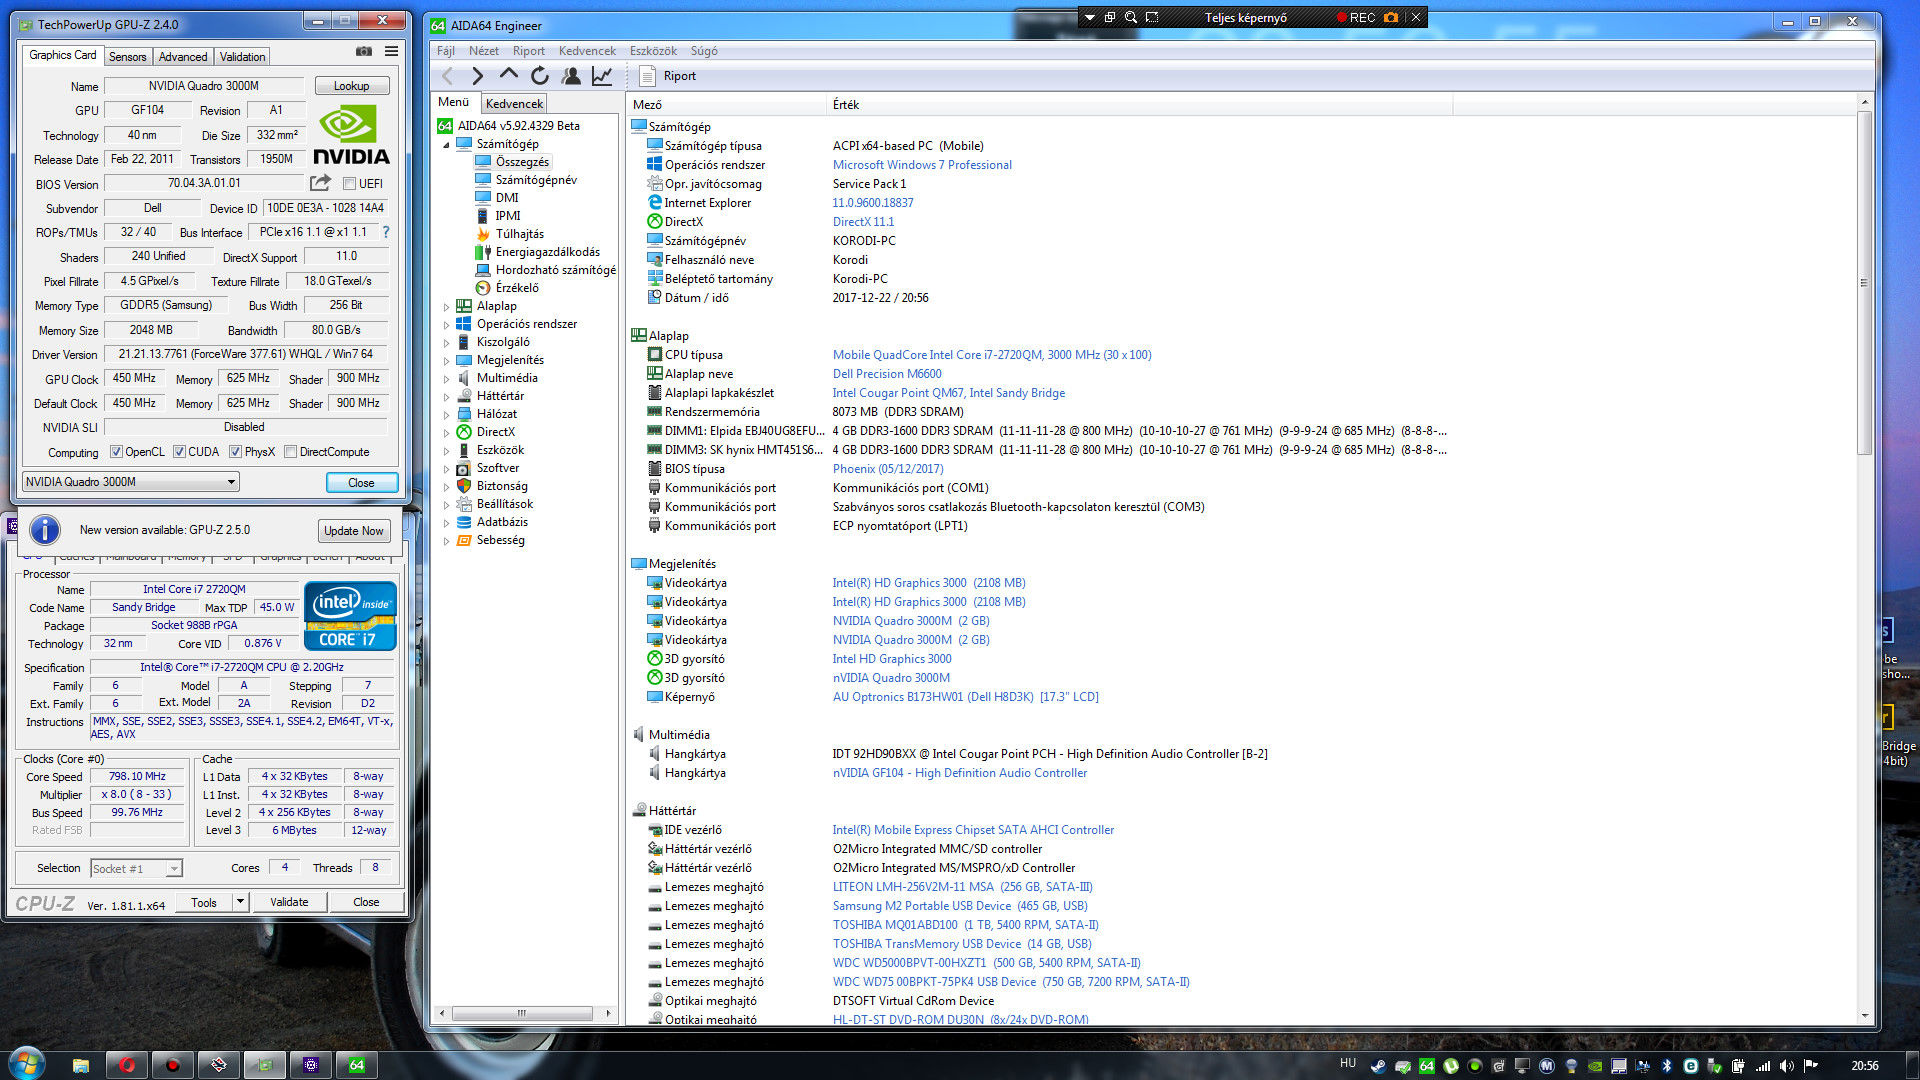The width and height of the screenshot is (1920, 1080).
Task: Click the REC recording button
Action: [1355, 17]
